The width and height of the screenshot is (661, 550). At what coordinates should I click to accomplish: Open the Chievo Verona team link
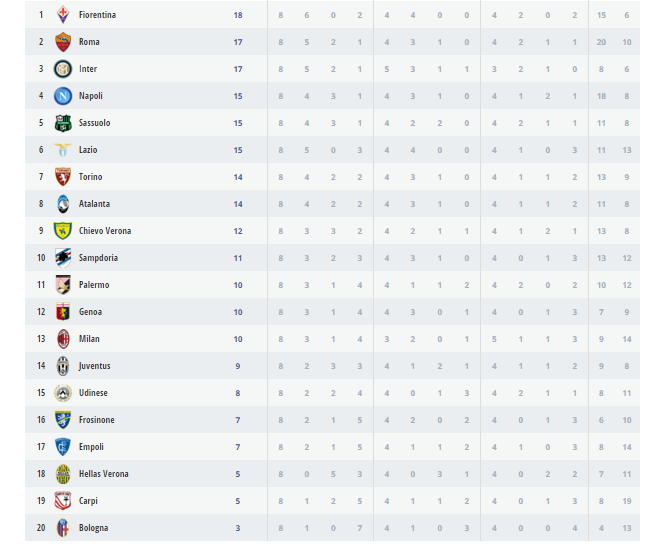click(104, 231)
